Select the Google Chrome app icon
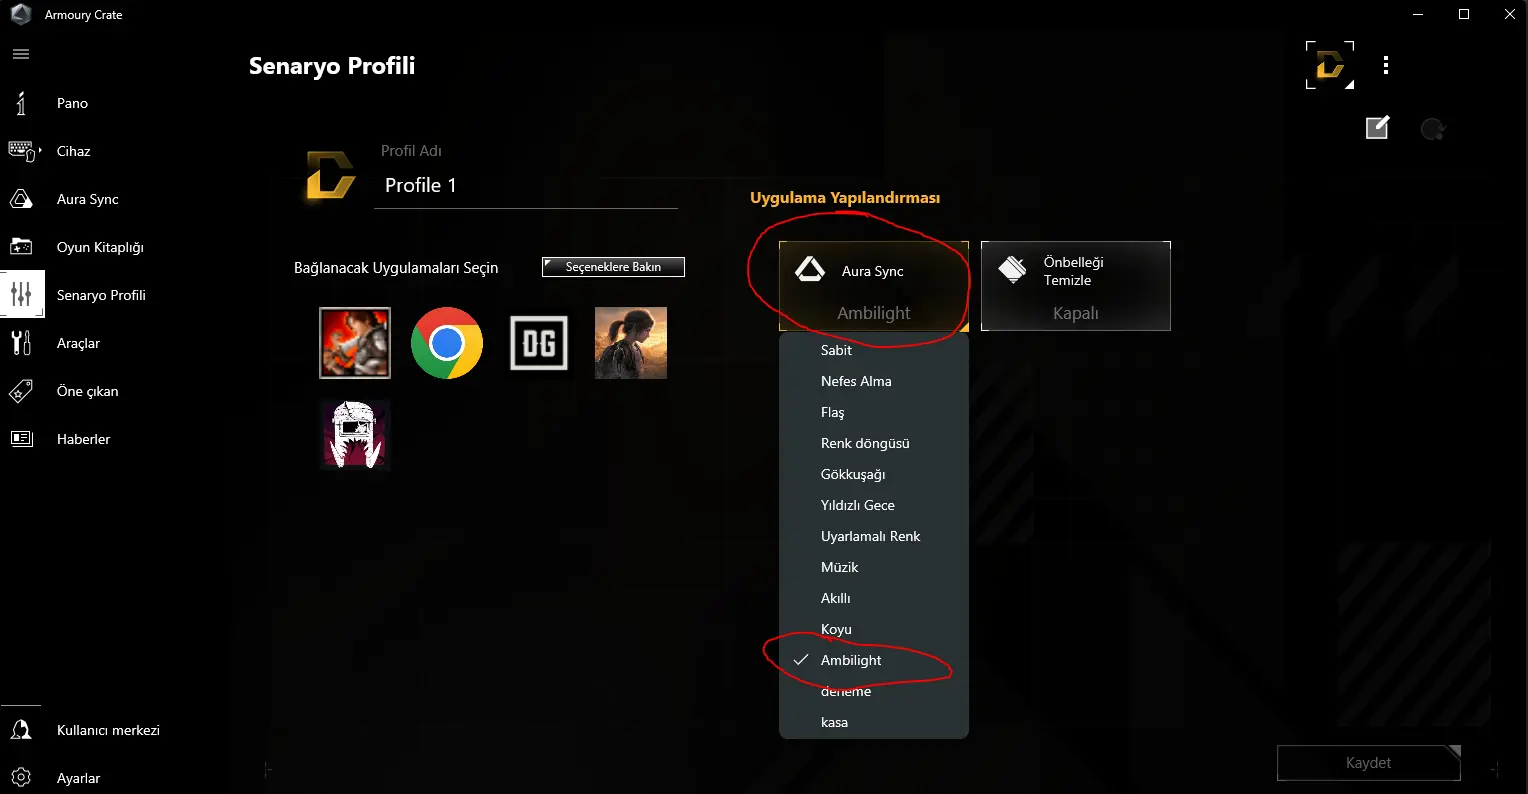This screenshot has width=1528, height=794. click(x=447, y=343)
